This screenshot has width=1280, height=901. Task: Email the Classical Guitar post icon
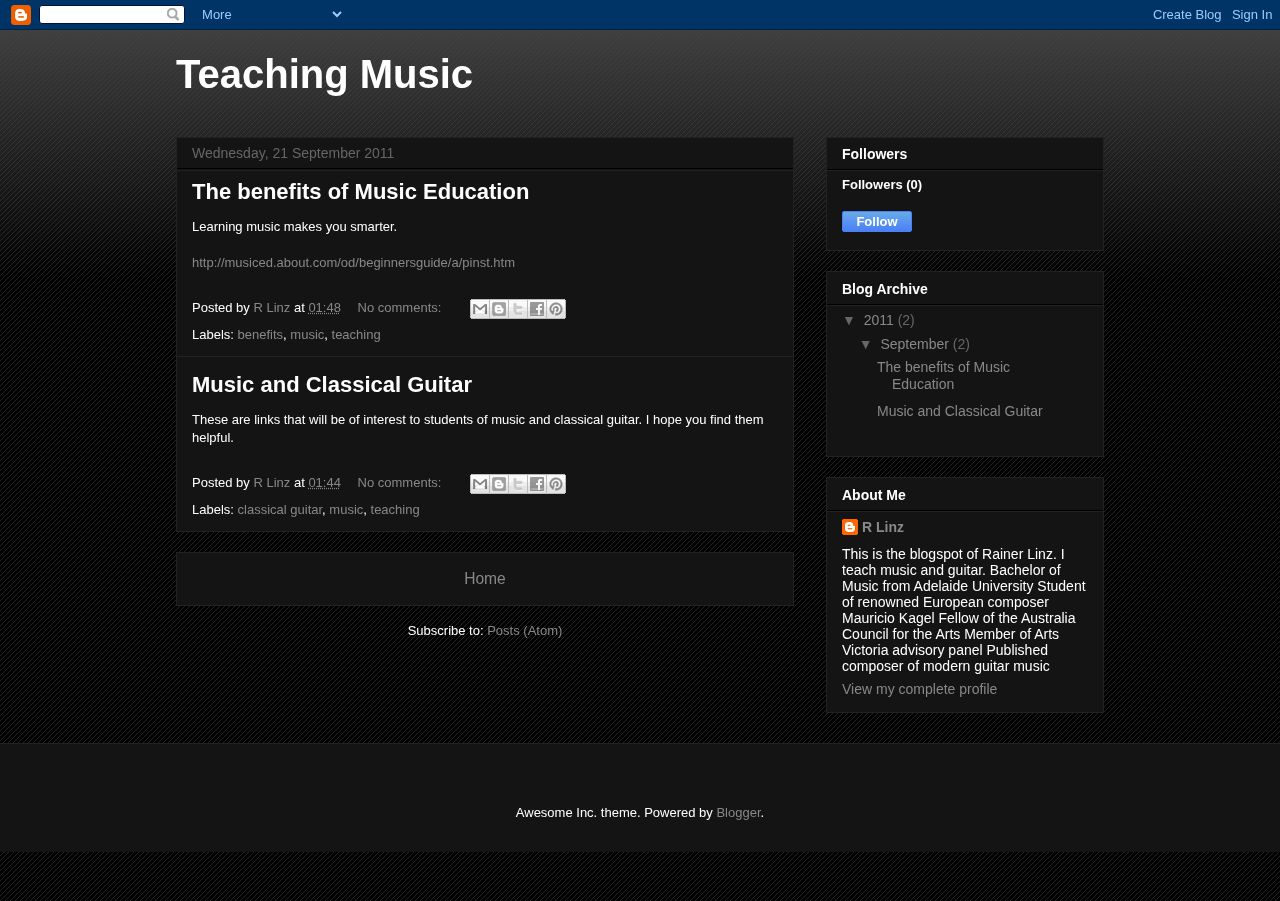pos(480,484)
